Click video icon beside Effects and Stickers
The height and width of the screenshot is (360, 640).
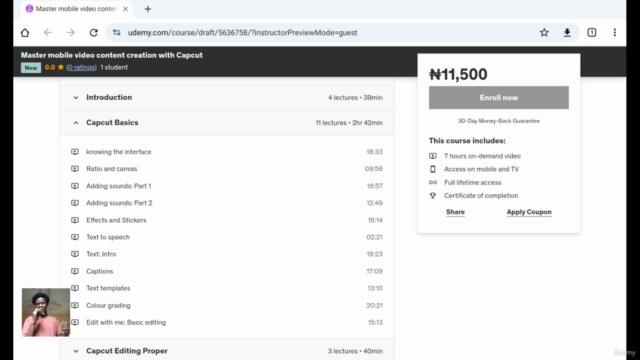click(75, 220)
